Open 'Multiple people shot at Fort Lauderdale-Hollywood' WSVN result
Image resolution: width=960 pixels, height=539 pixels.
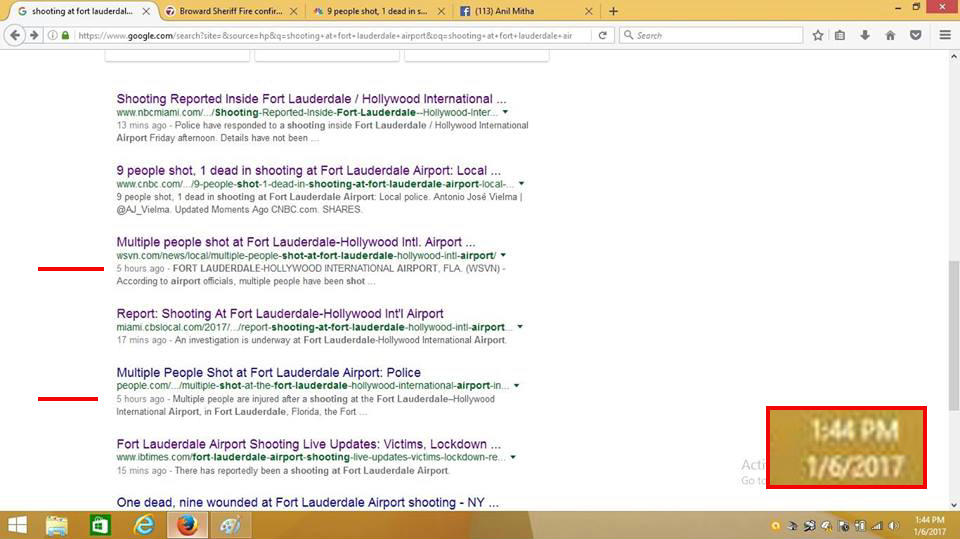click(x=296, y=242)
